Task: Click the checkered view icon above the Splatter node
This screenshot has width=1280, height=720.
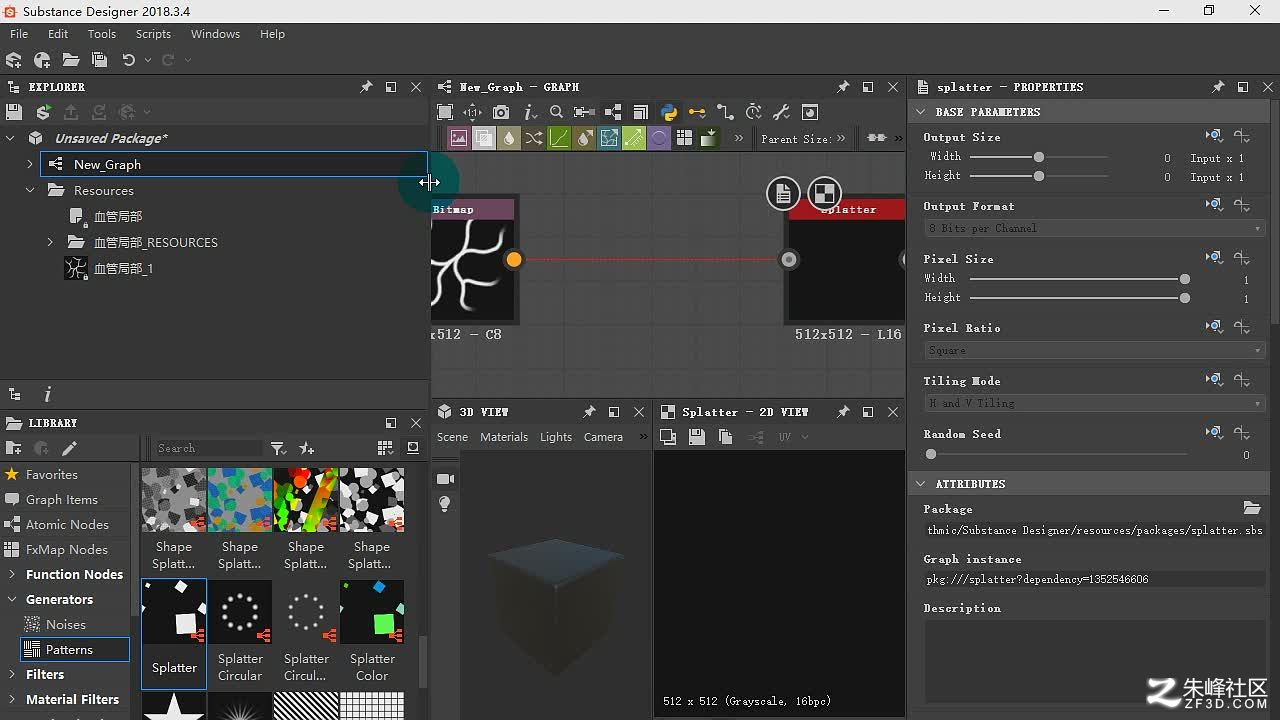Action: pyautogui.click(x=824, y=193)
